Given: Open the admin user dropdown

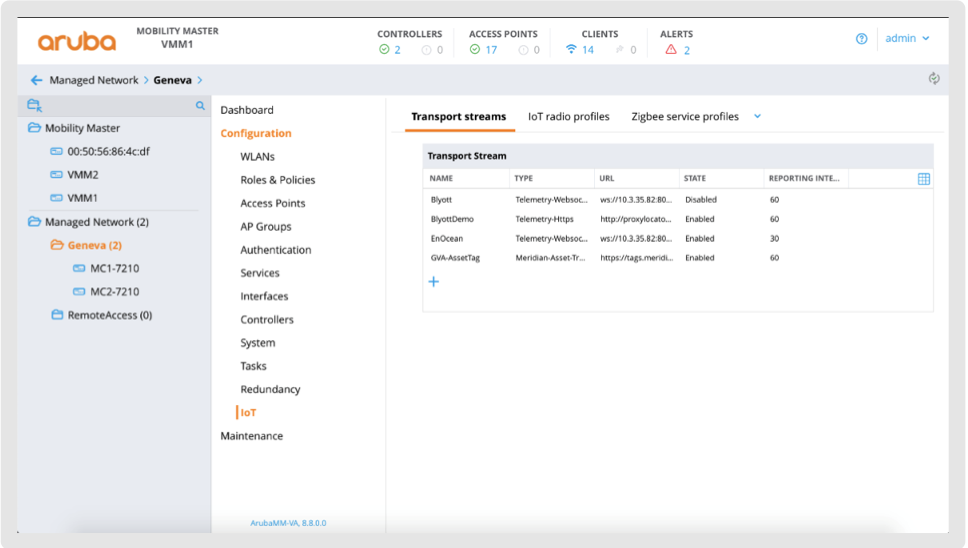Looking at the screenshot, I should point(907,39).
